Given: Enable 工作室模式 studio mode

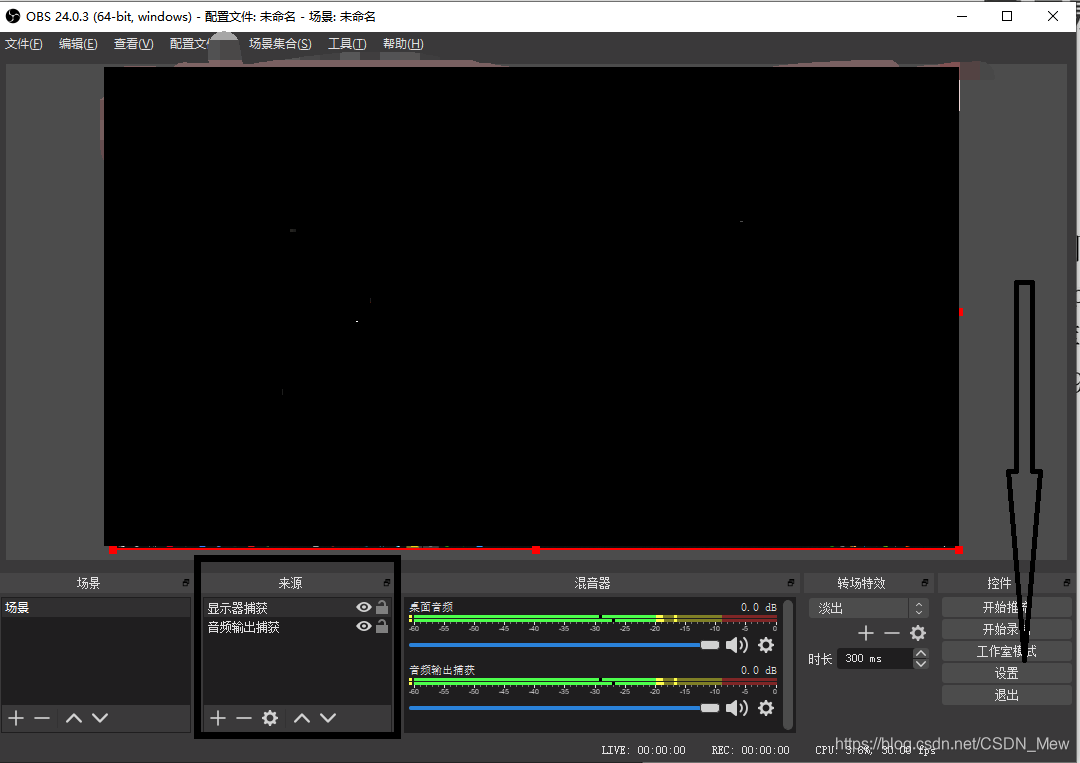Looking at the screenshot, I should tap(1006, 651).
